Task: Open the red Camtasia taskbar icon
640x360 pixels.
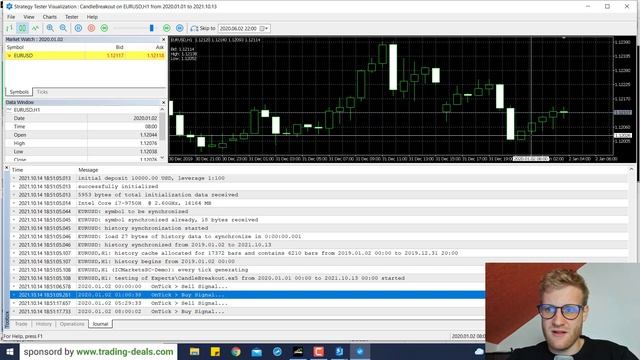Action: pos(319,352)
